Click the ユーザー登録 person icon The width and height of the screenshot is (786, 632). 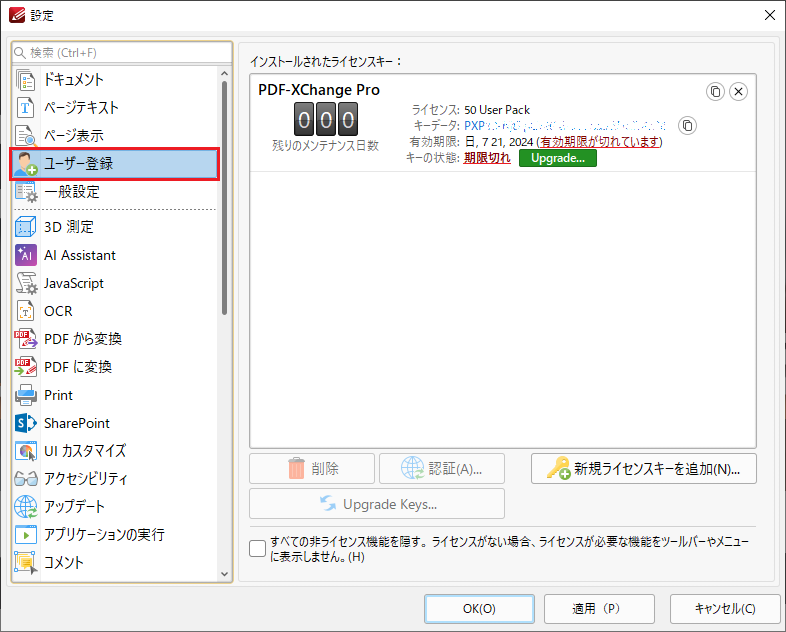(x=26, y=164)
